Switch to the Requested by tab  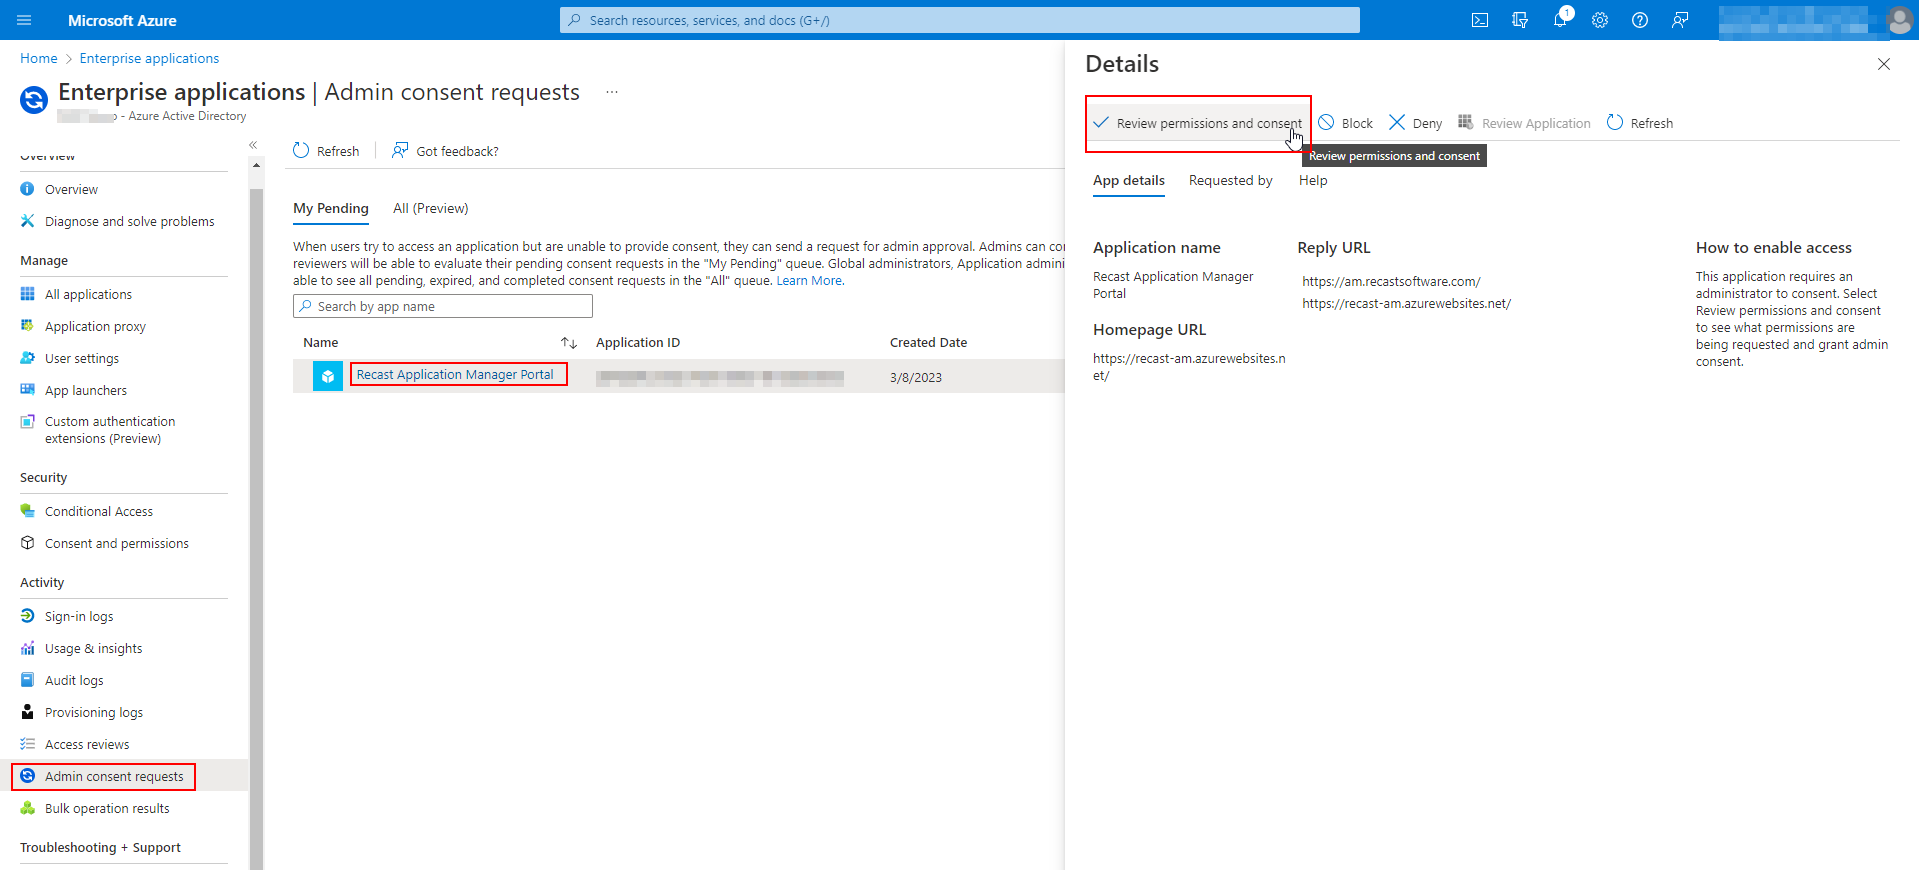click(x=1231, y=181)
